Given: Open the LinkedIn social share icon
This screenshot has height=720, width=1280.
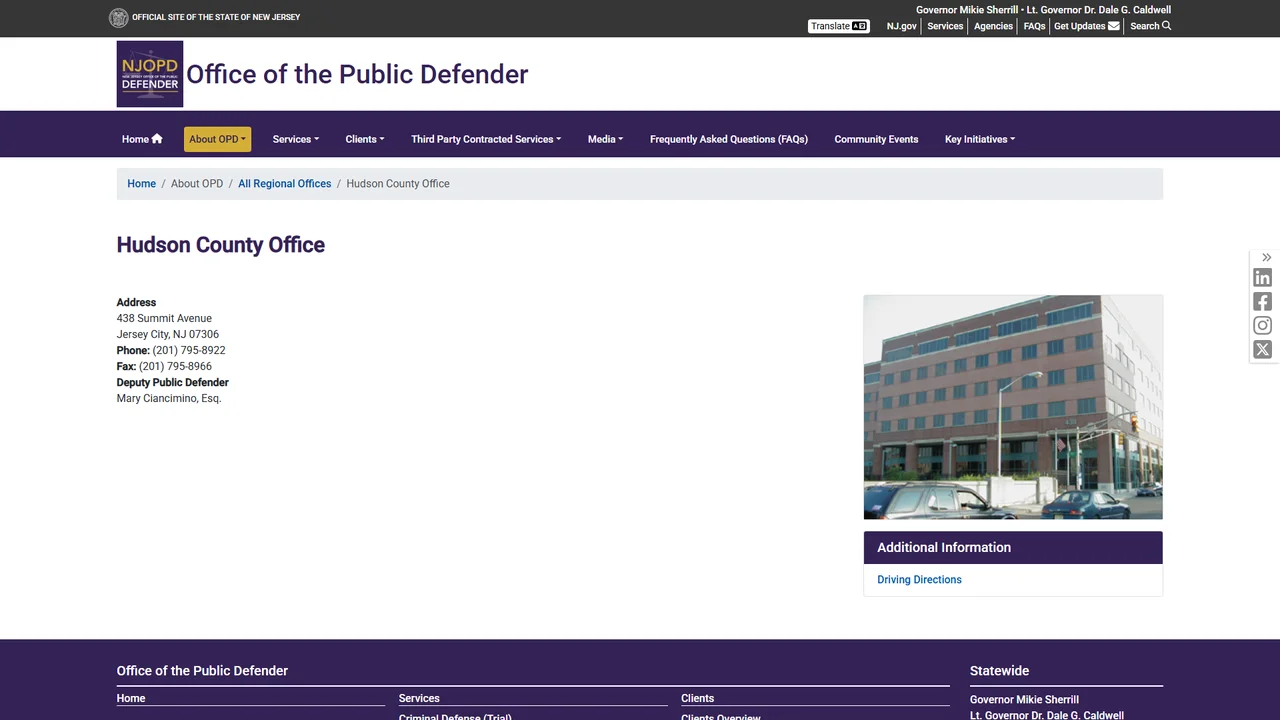Looking at the screenshot, I should (x=1263, y=278).
